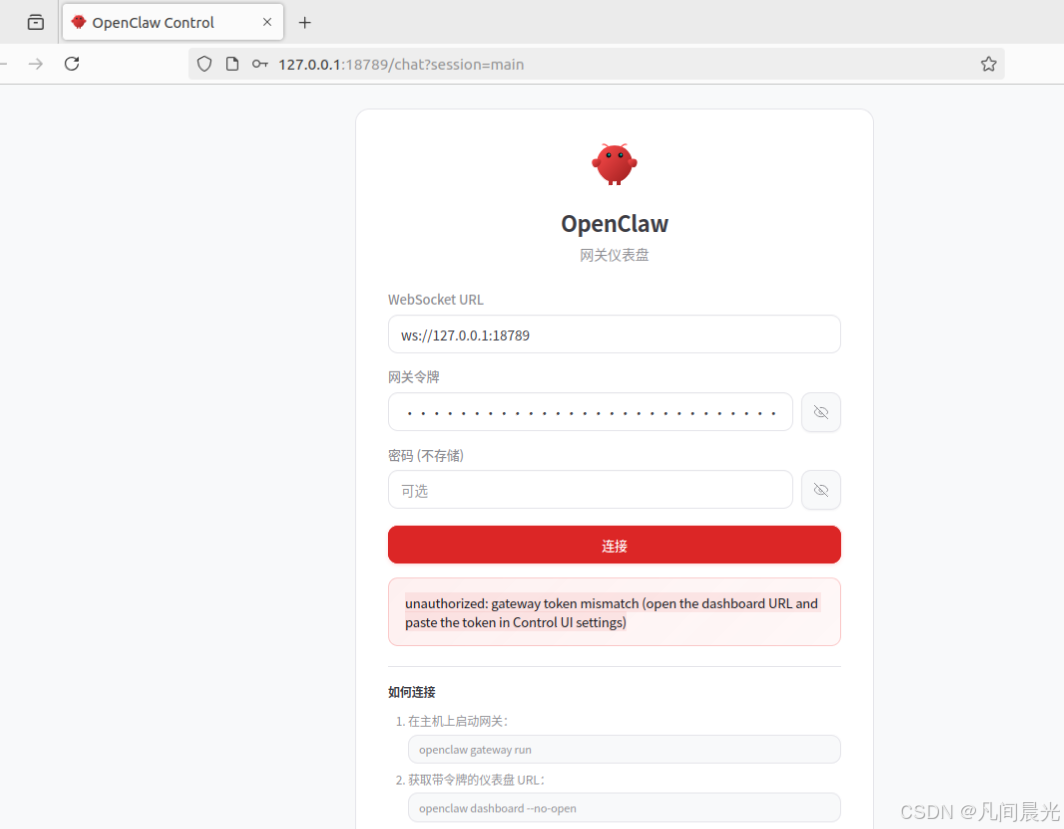Close the OpenClaw Control tab
The width and height of the screenshot is (1064, 829).
pos(267,22)
